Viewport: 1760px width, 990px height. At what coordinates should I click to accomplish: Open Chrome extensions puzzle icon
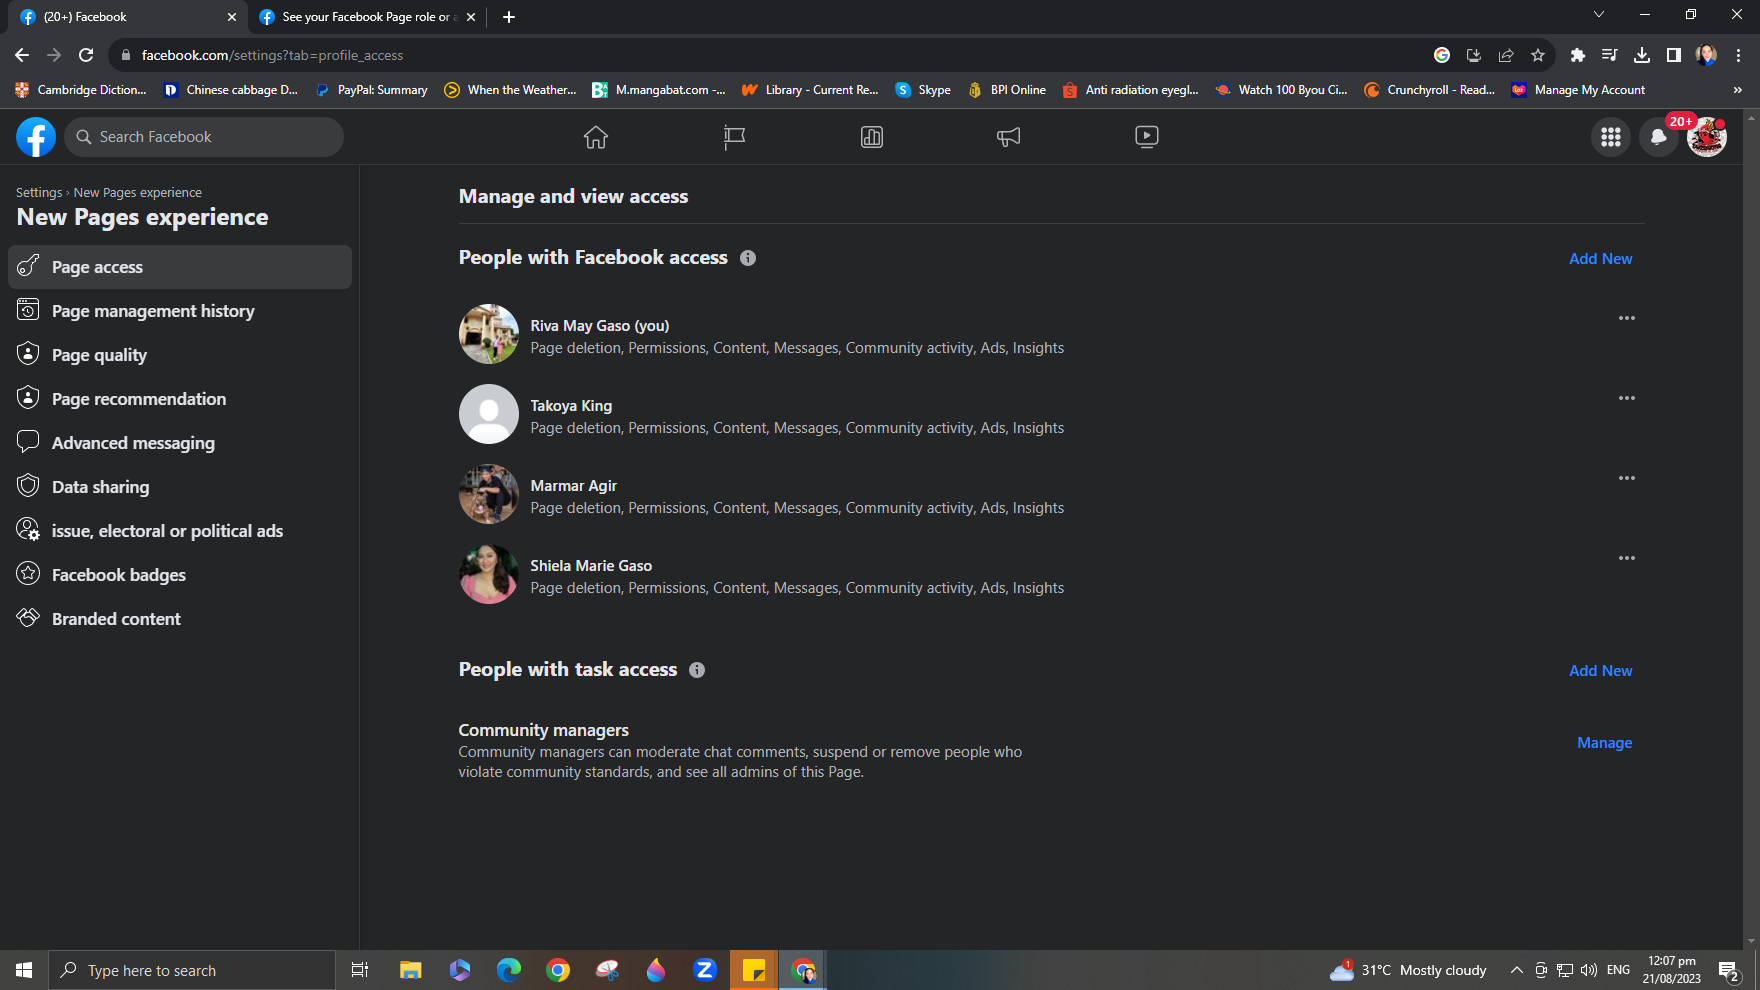pos(1578,55)
